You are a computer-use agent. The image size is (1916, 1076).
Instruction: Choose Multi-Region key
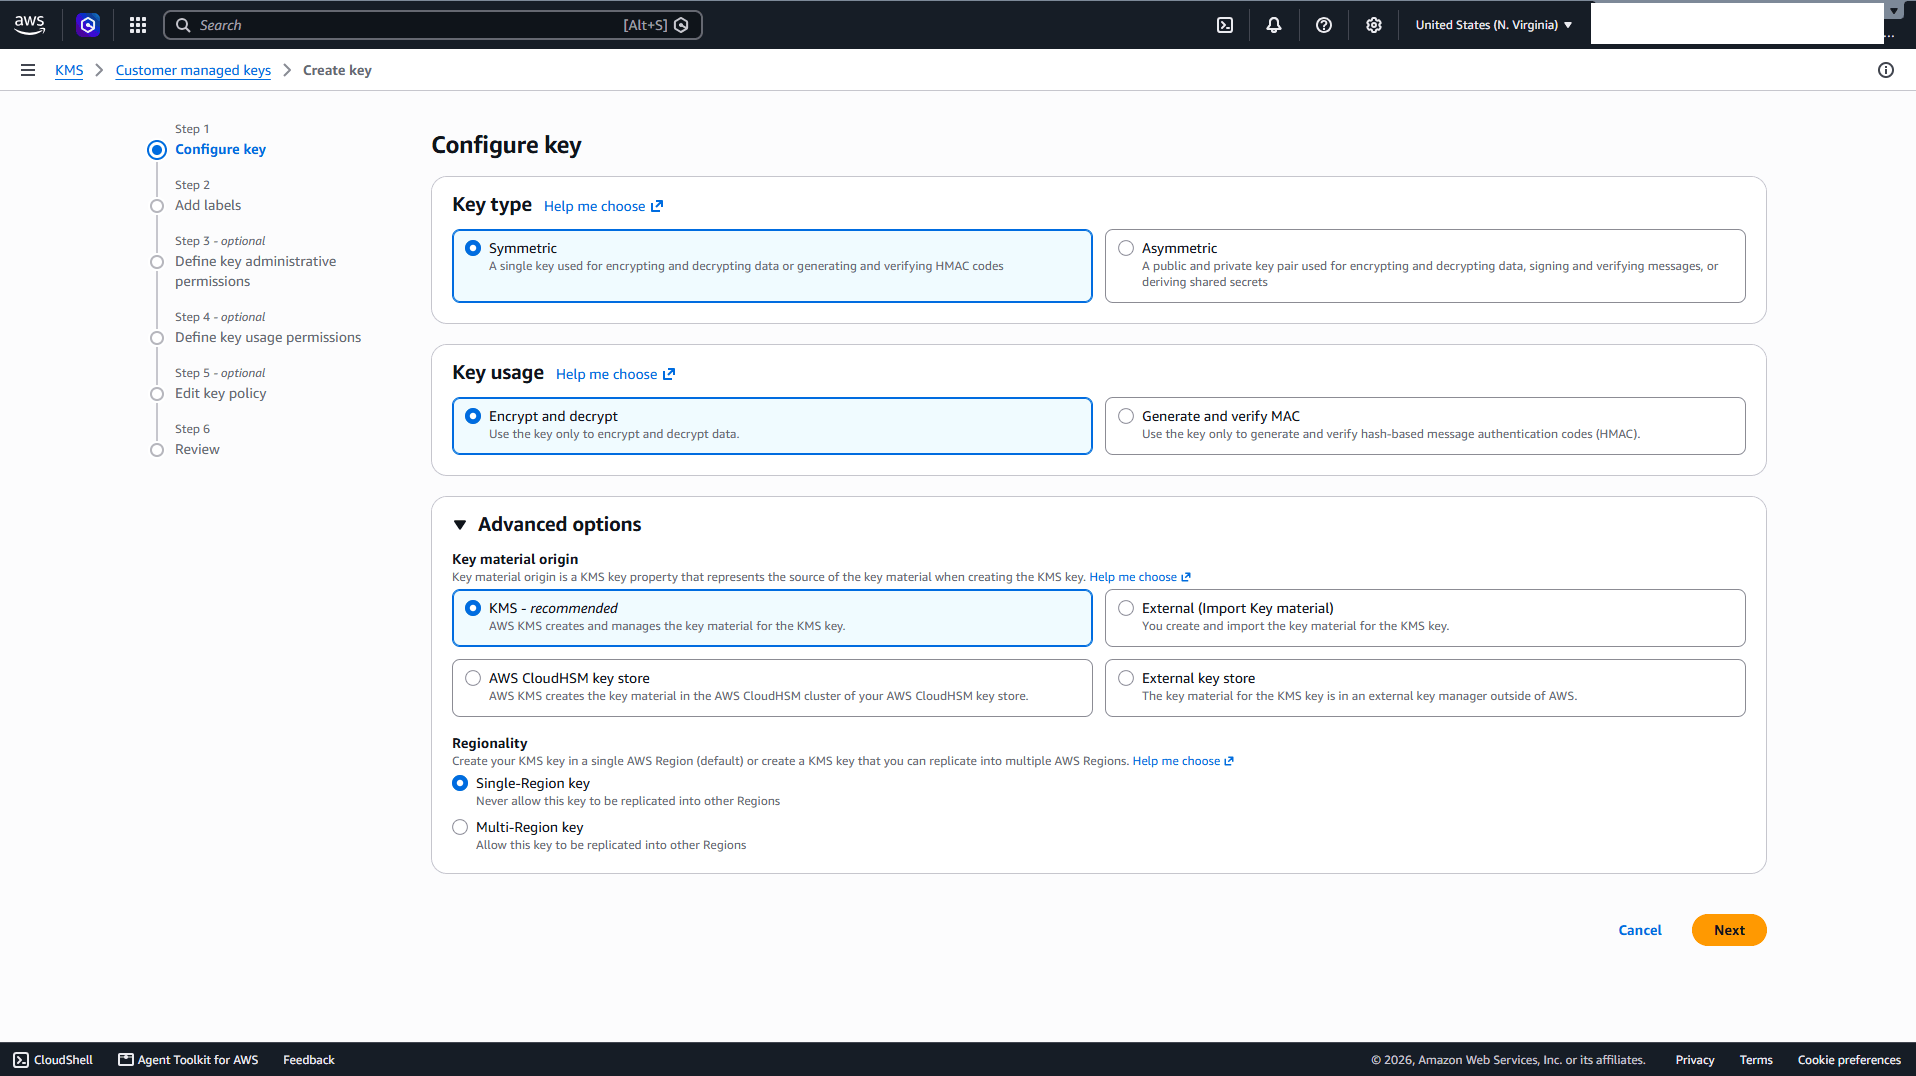point(460,827)
